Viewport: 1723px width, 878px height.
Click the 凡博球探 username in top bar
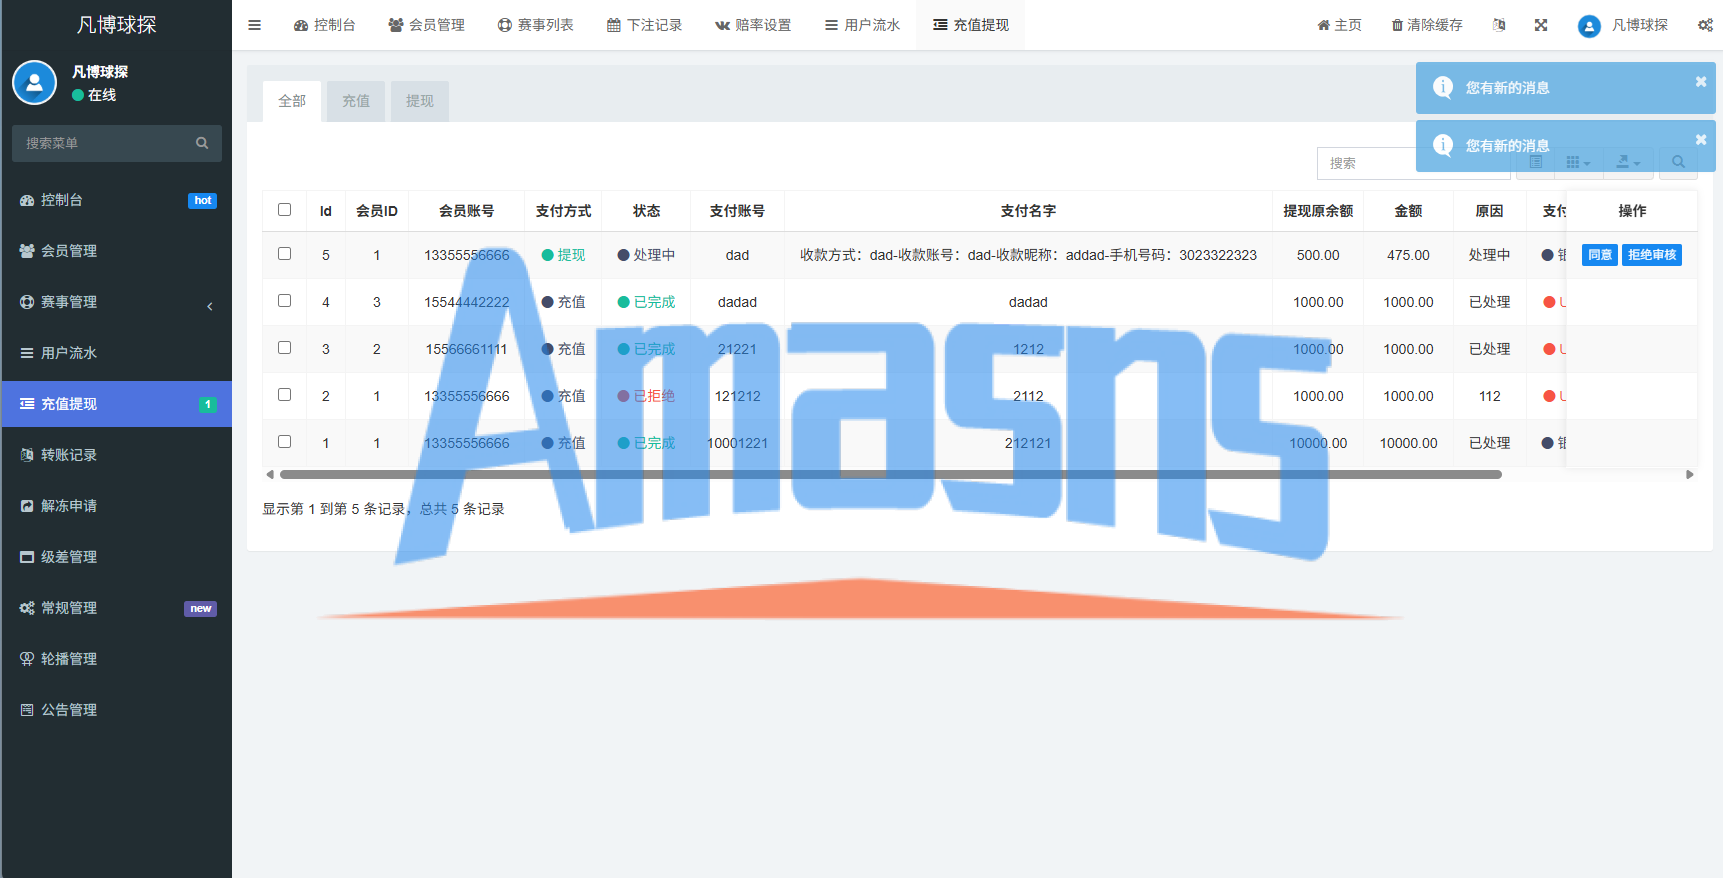[1640, 25]
